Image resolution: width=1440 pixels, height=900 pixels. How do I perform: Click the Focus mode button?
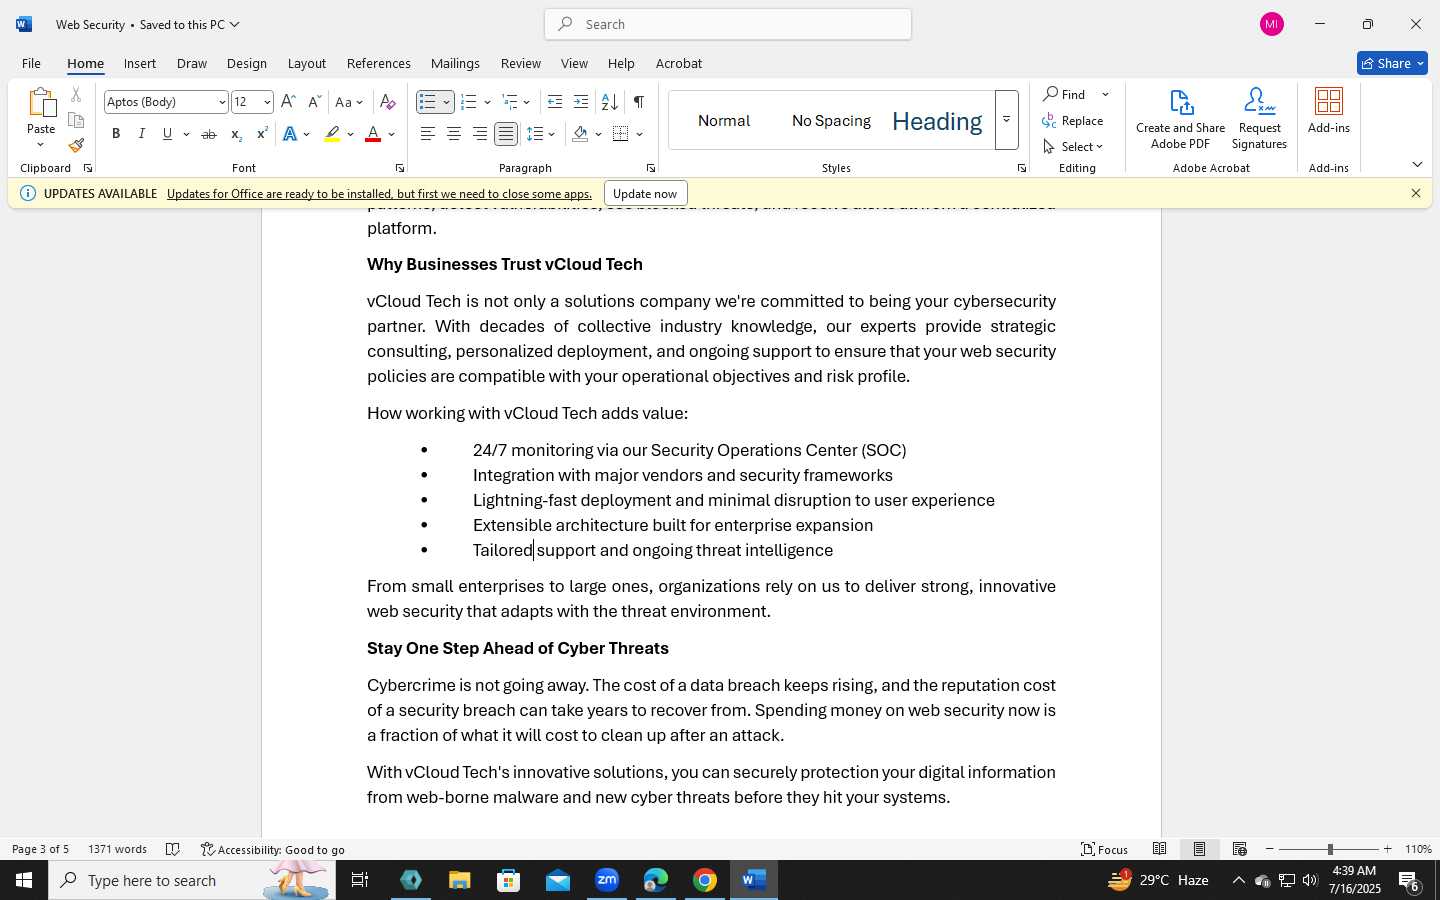pos(1105,849)
